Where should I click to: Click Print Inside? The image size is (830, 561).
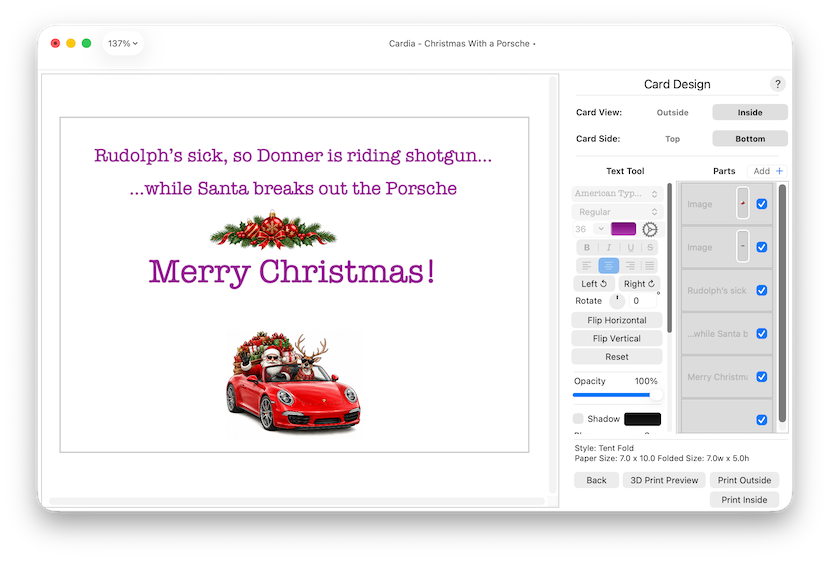pyautogui.click(x=744, y=500)
